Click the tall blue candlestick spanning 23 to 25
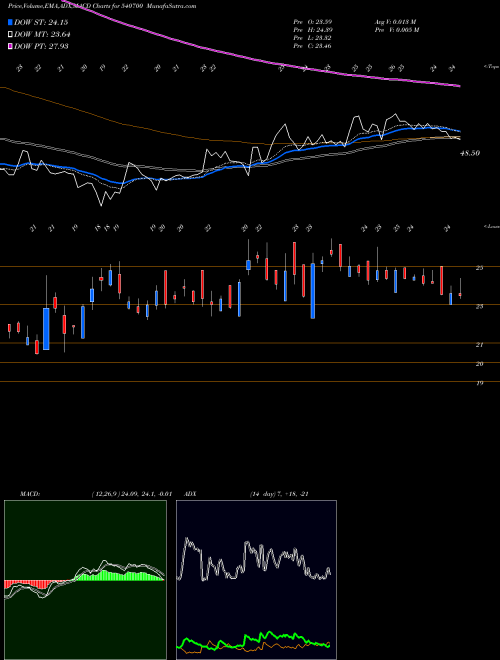The width and height of the screenshot is (500, 660). click(x=313, y=290)
